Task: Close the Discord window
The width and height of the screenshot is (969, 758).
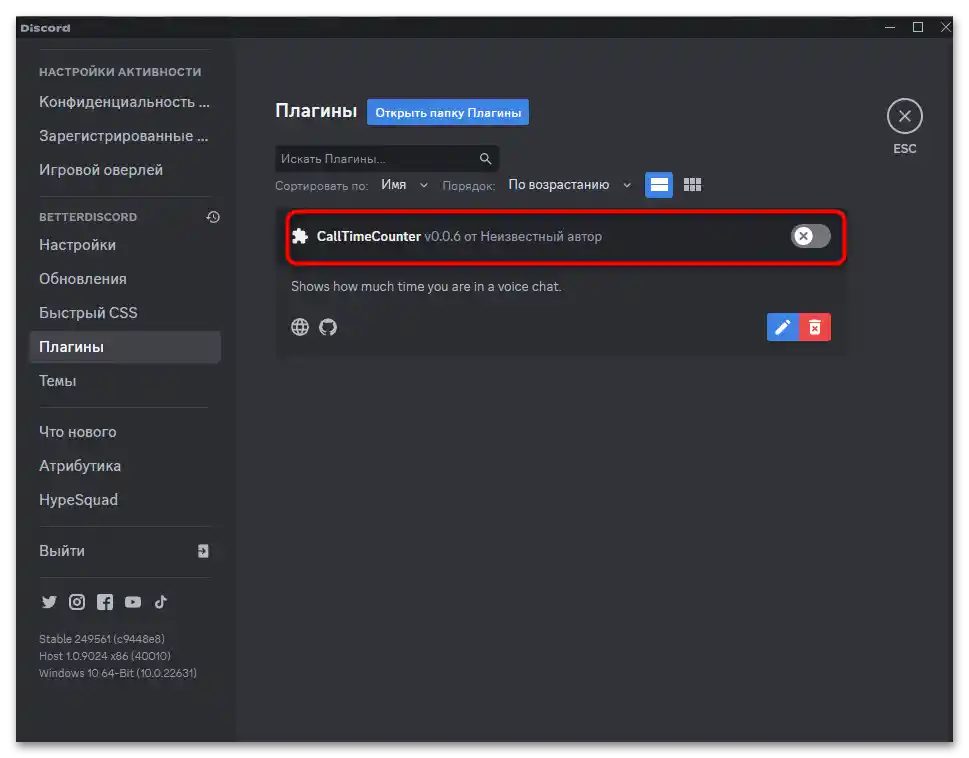Action: click(945, 28)
